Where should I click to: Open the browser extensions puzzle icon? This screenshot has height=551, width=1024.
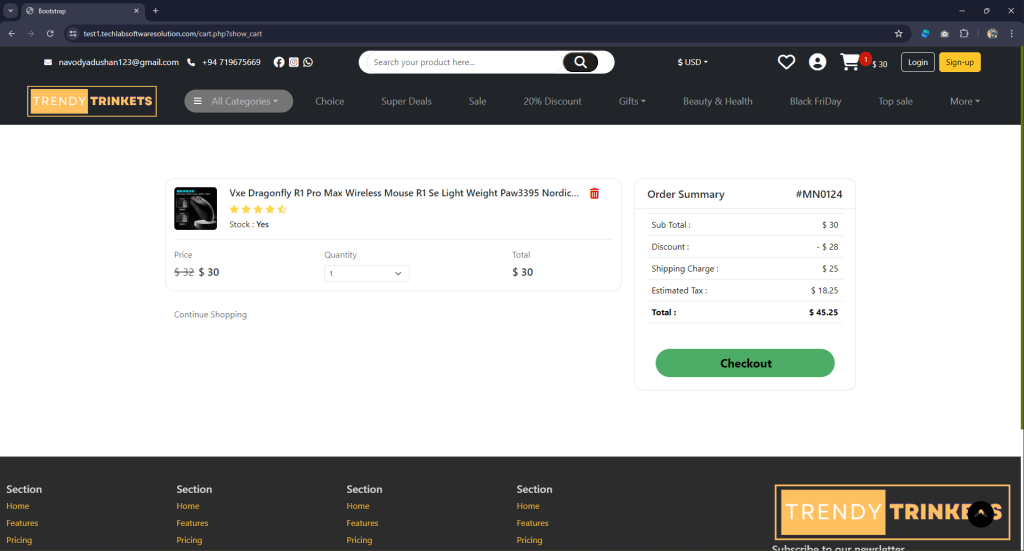pos(964,33)
